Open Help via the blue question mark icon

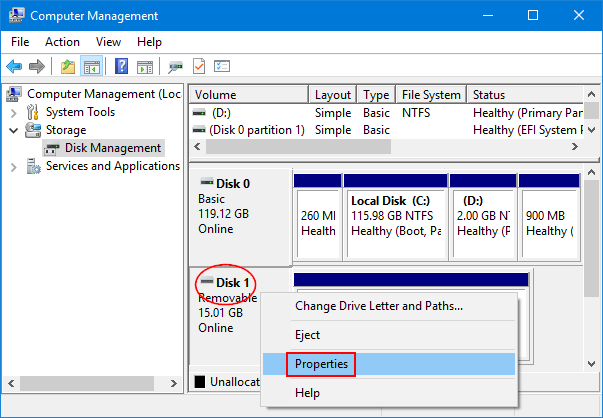click(x=122, y=67)
